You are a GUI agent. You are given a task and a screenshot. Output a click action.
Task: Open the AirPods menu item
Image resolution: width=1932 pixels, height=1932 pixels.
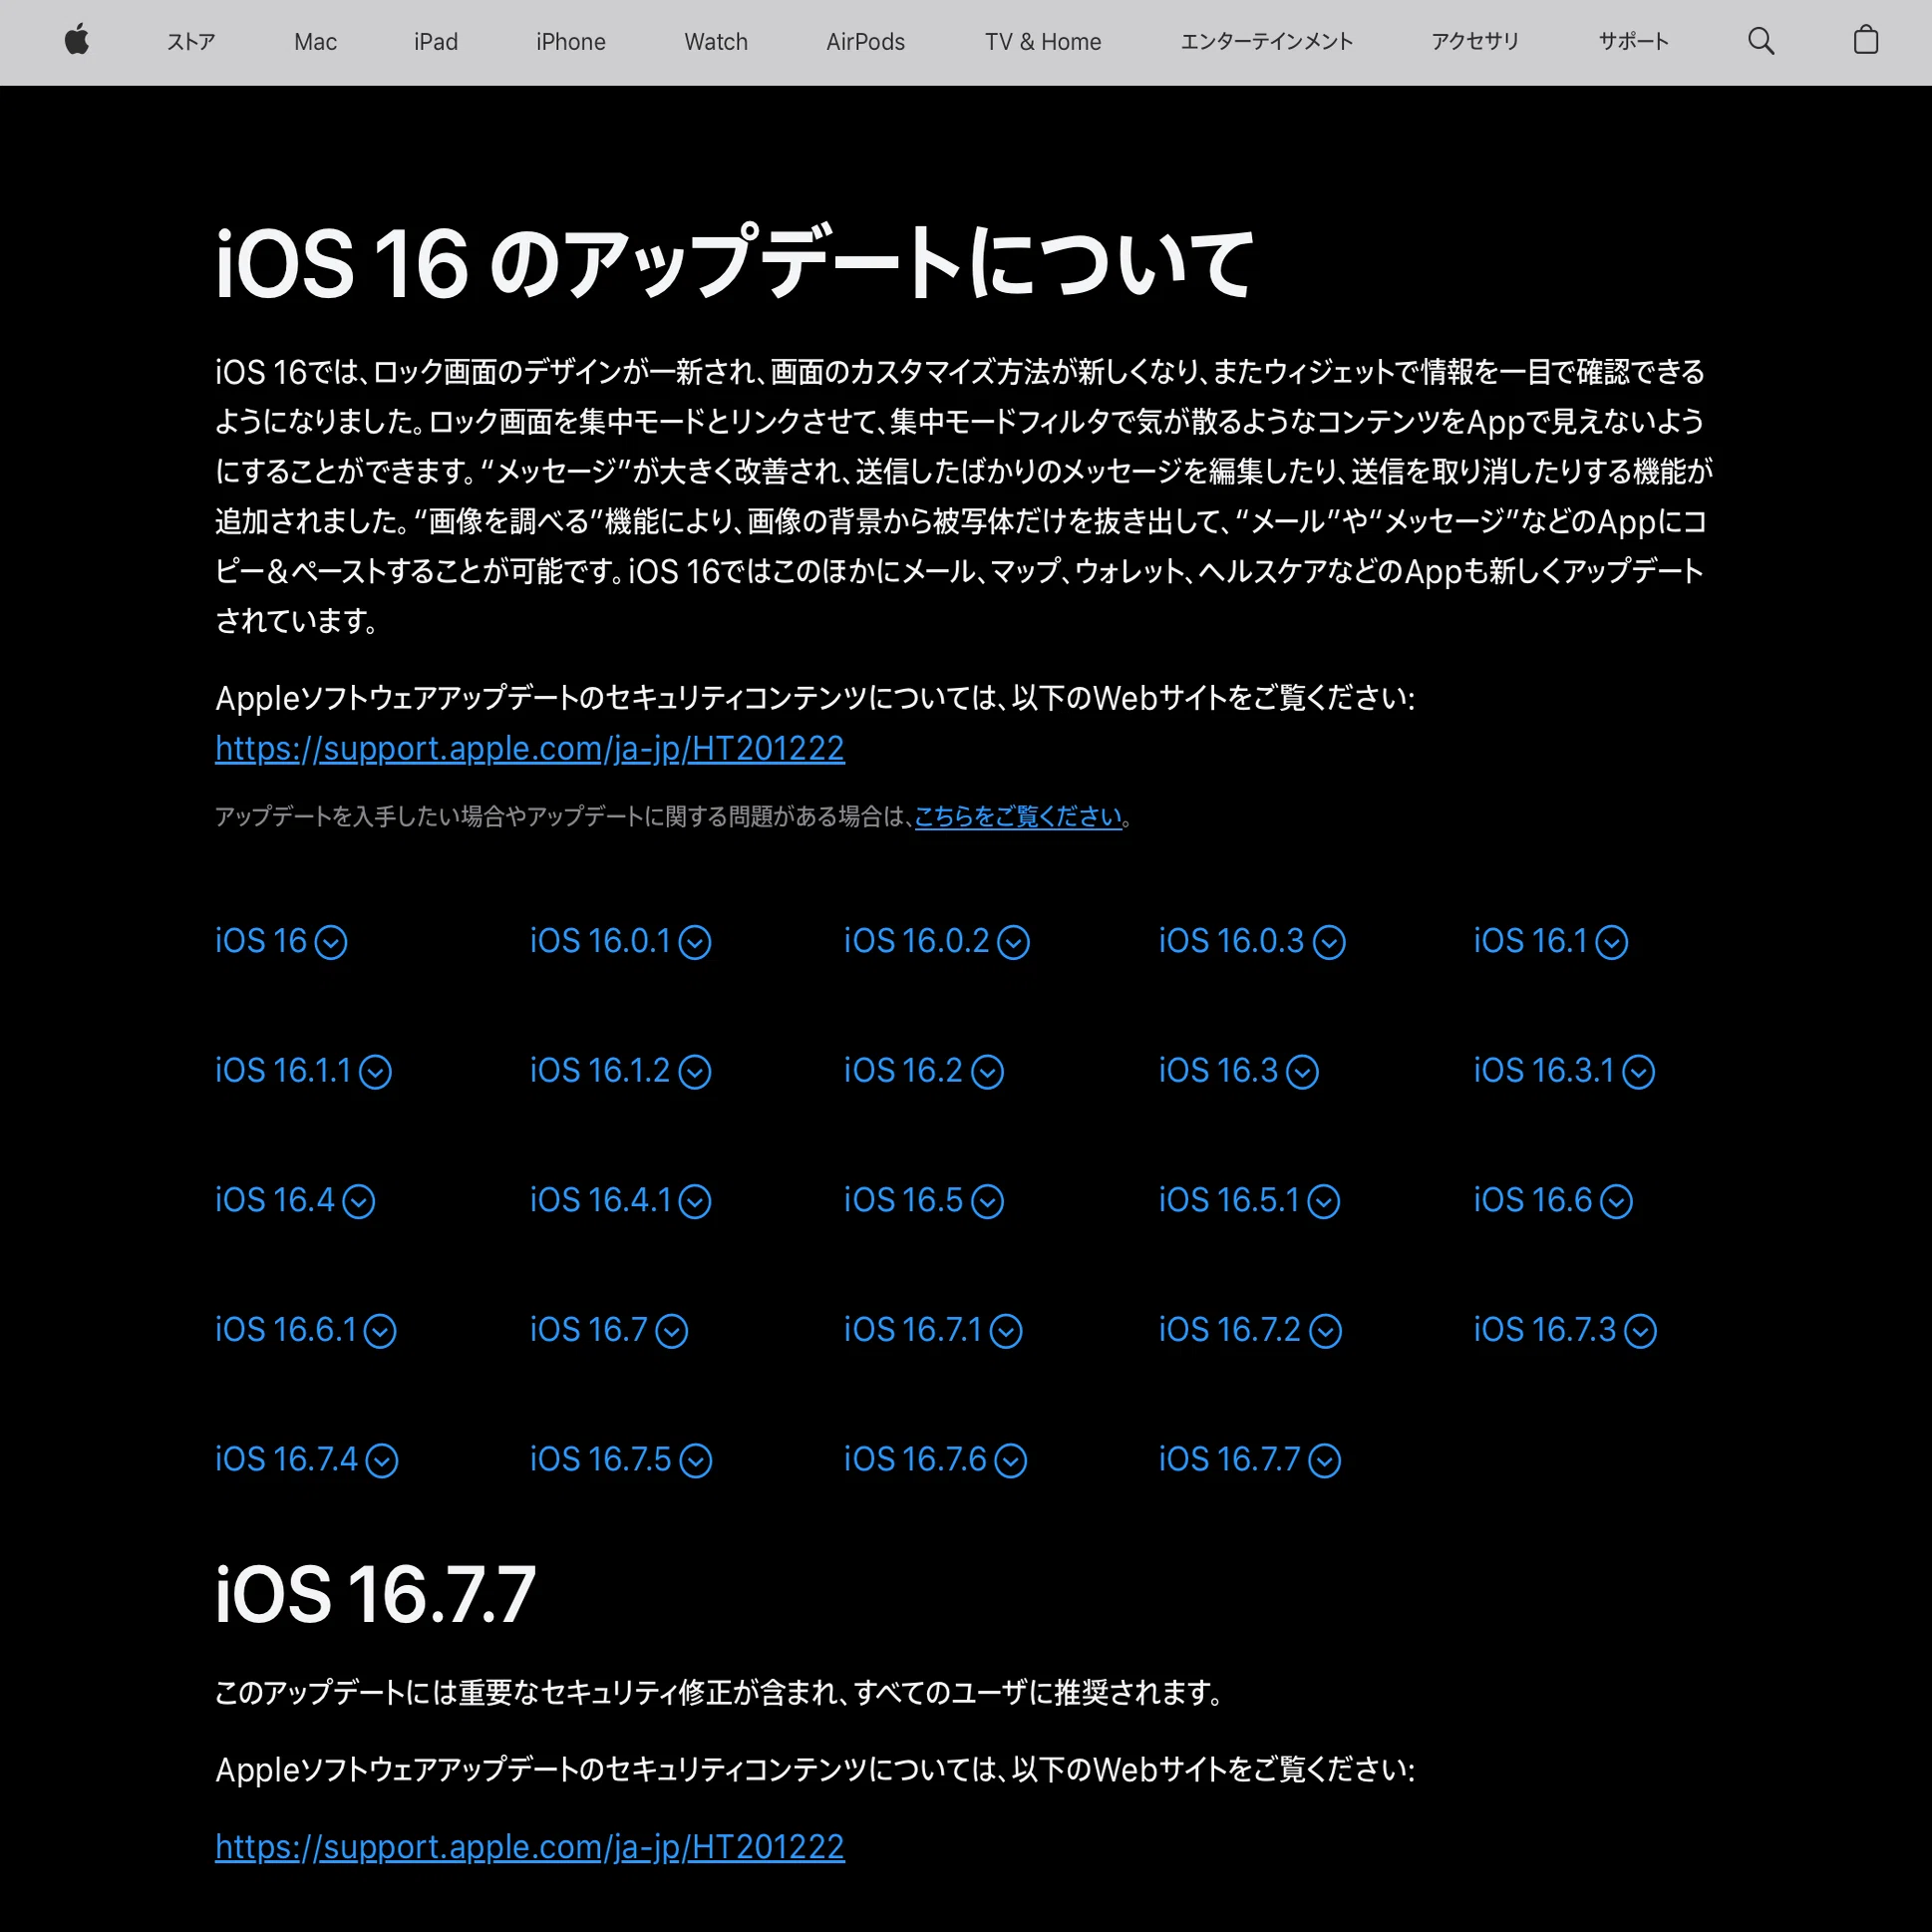[x=865, y=41]
